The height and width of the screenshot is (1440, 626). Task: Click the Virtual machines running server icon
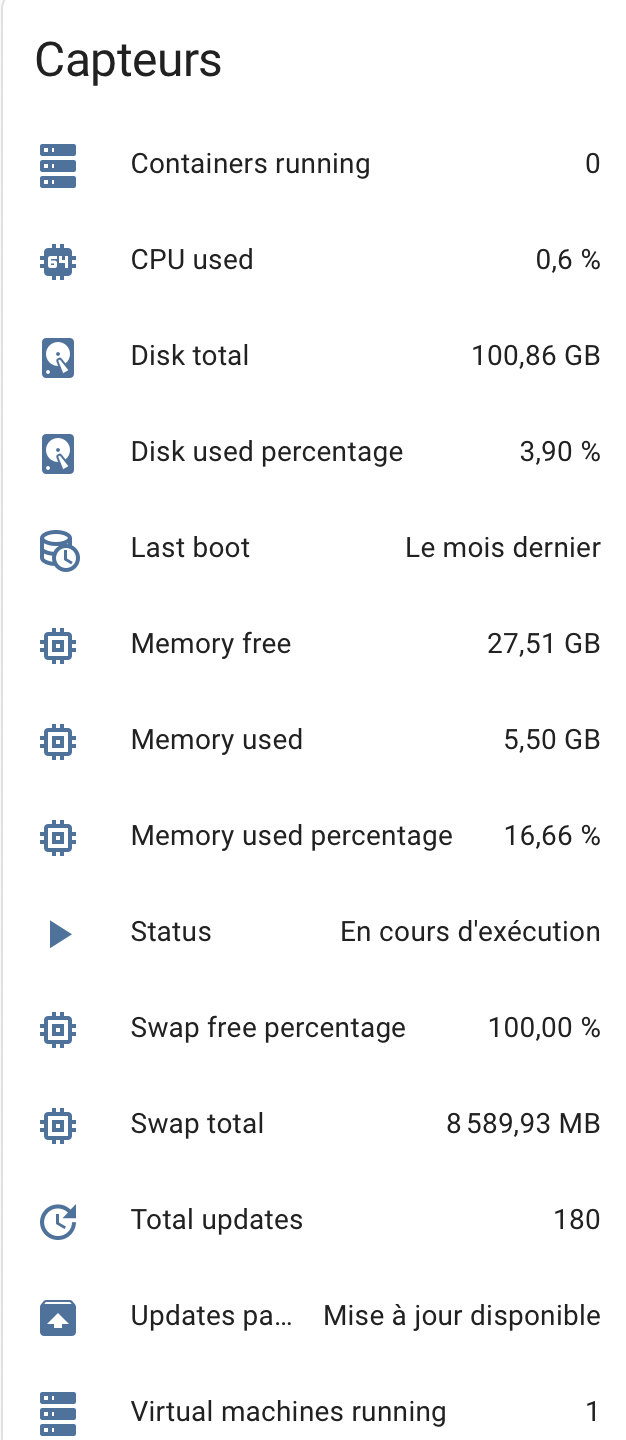[58, 1413]
